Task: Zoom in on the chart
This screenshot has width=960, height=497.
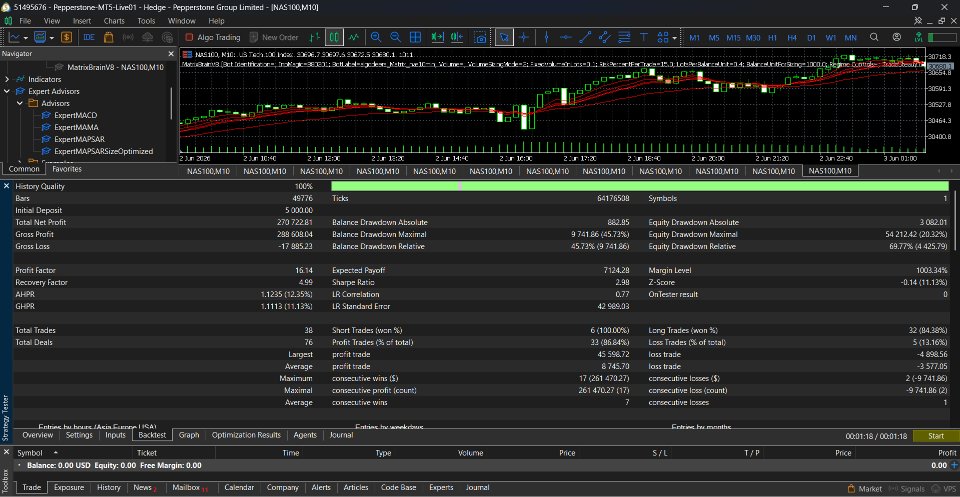Action: [x=376, y=37]
